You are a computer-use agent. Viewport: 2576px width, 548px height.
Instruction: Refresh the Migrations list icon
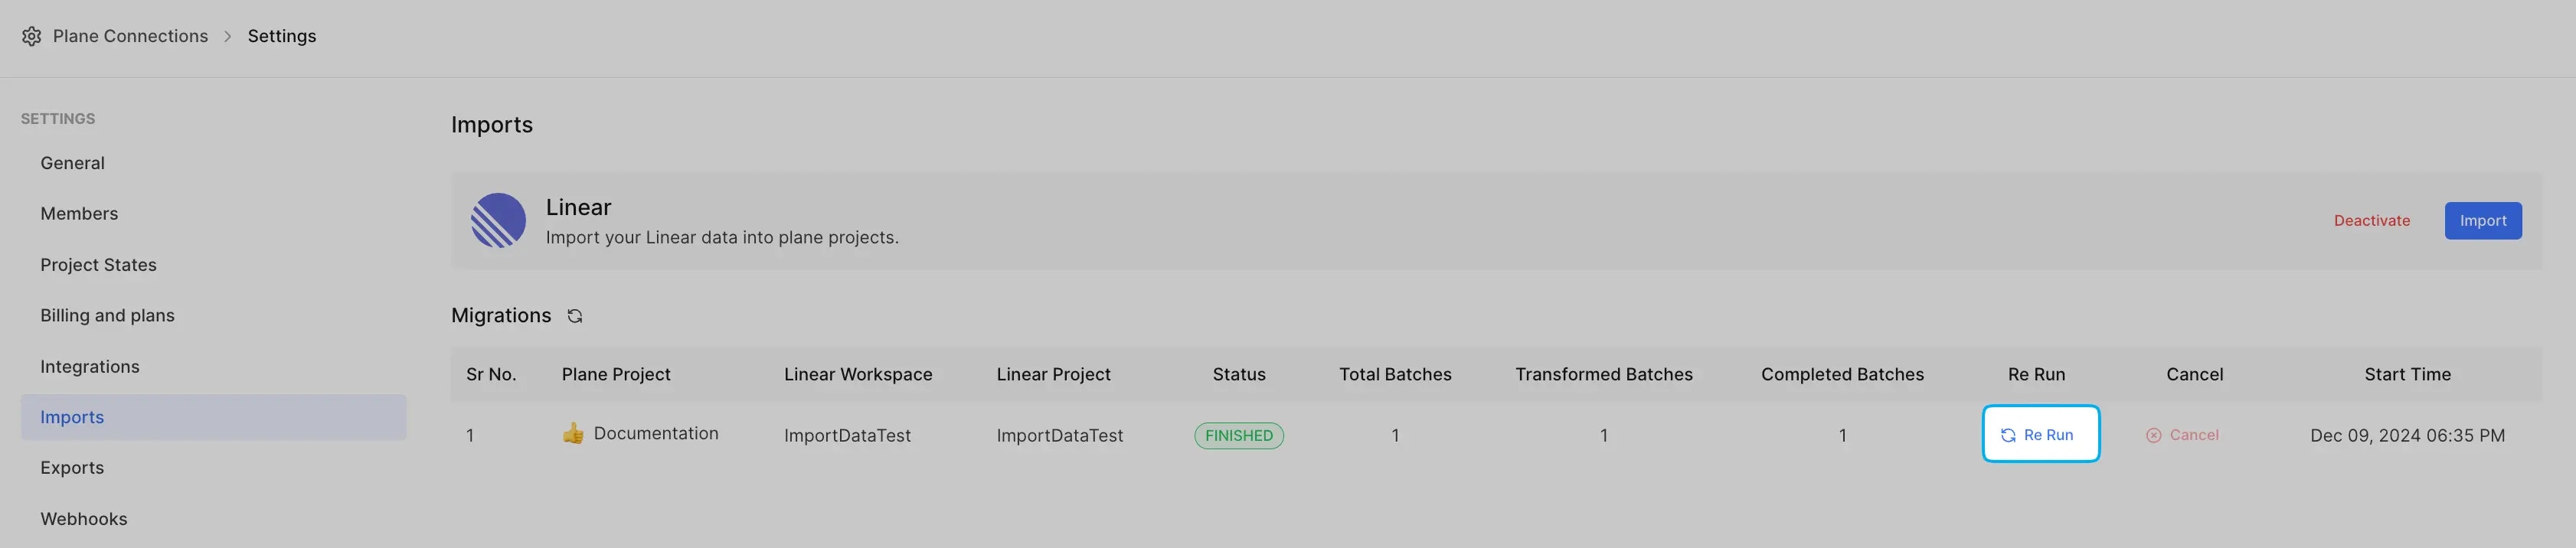coord(575,316)
